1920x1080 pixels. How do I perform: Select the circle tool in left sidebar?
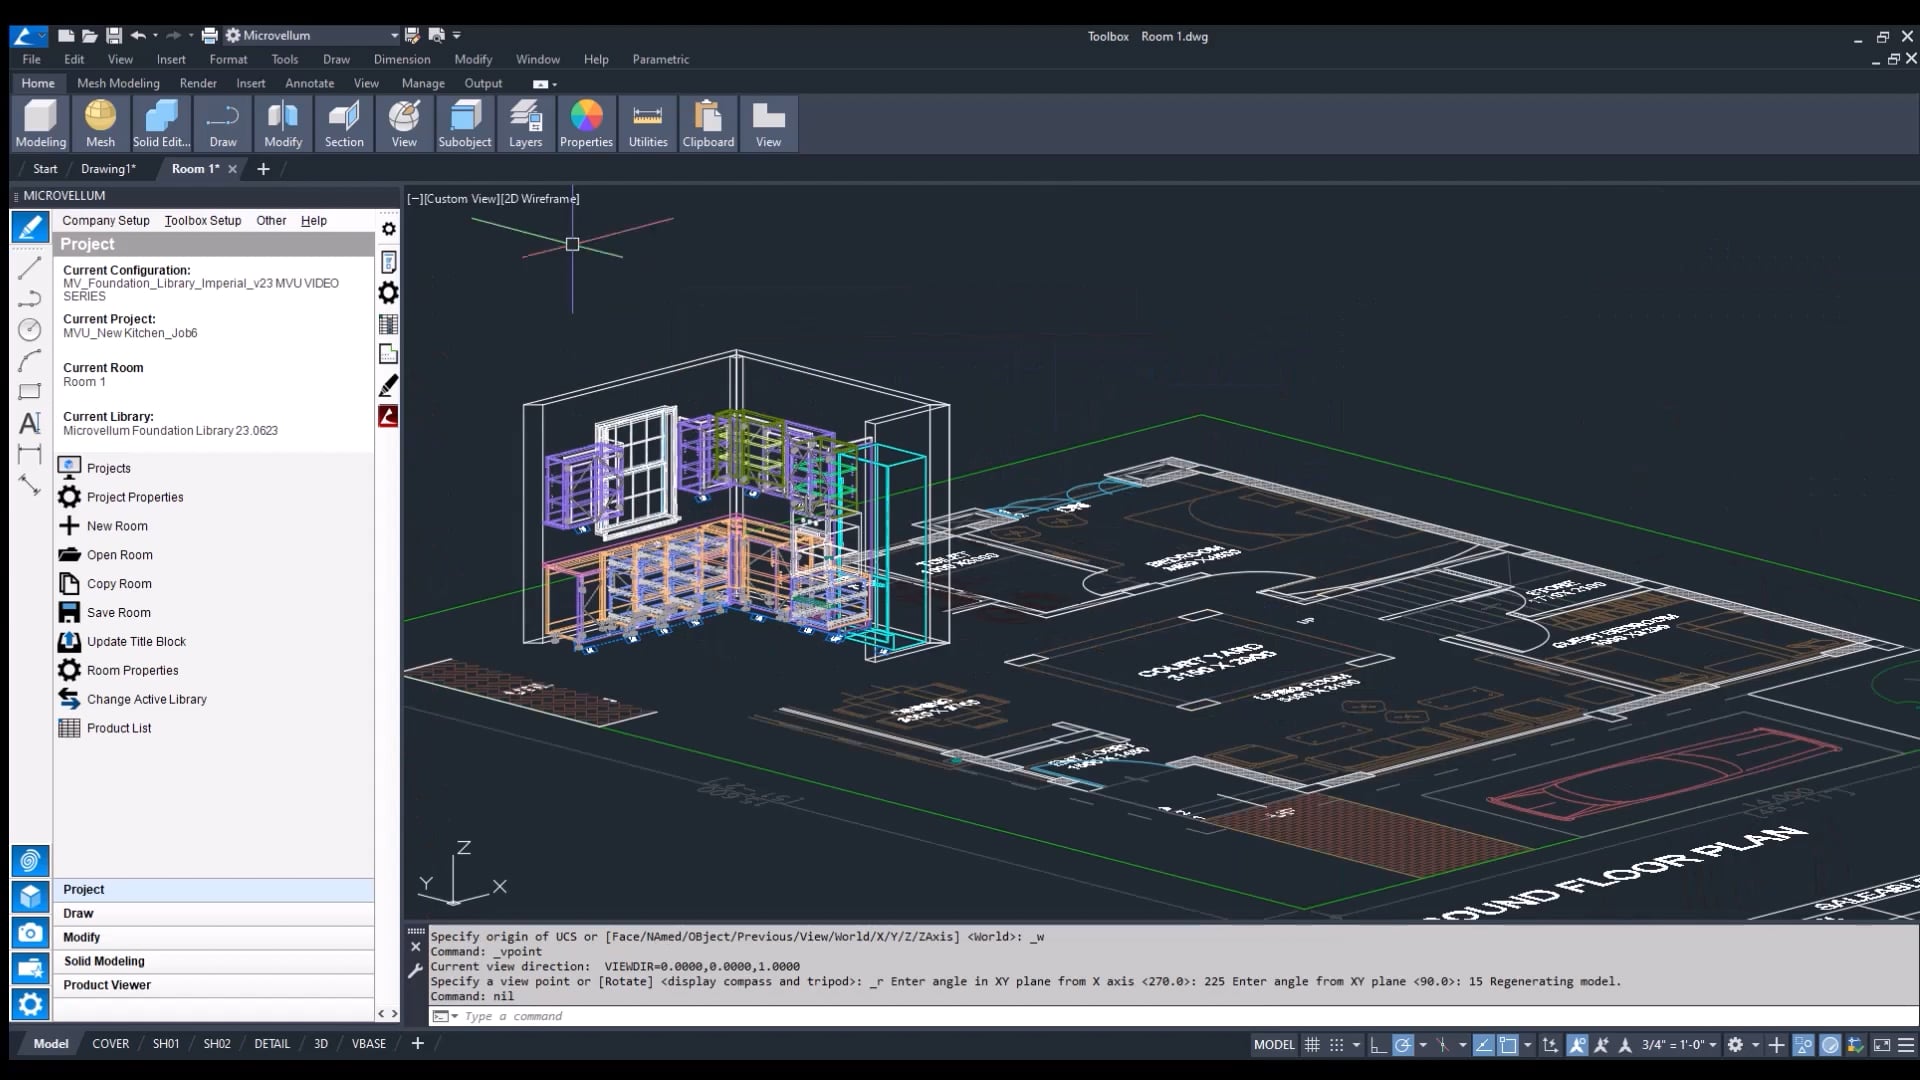pos(30,329)
